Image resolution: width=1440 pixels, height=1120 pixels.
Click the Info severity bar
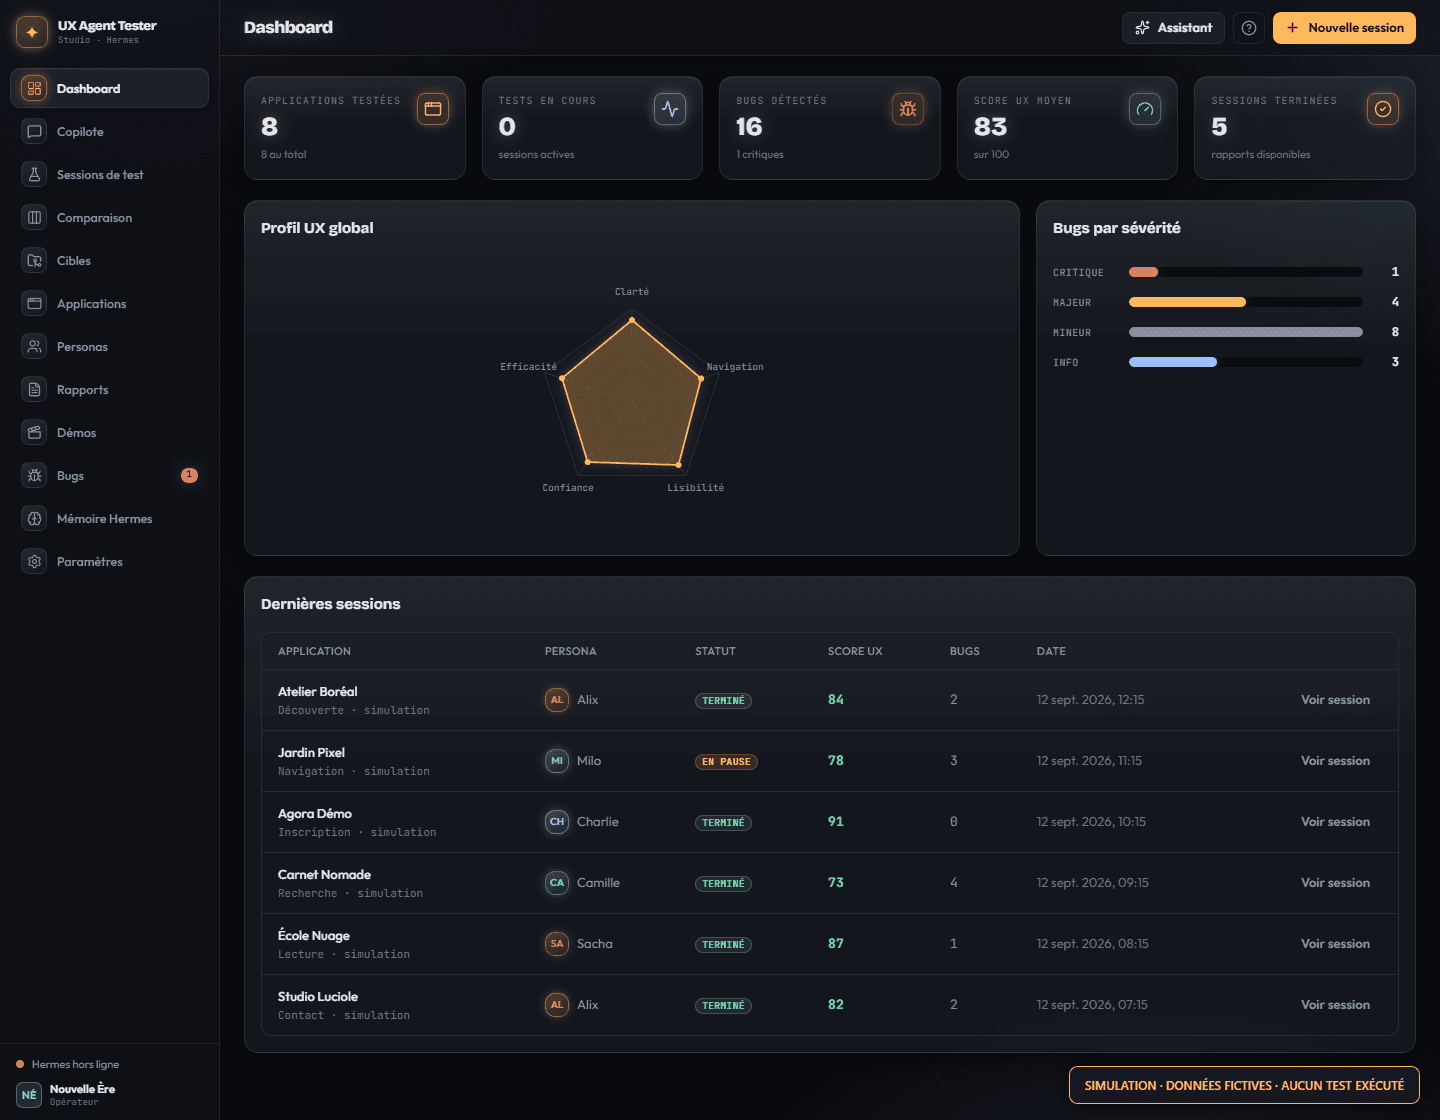(x=1246, y=362)
